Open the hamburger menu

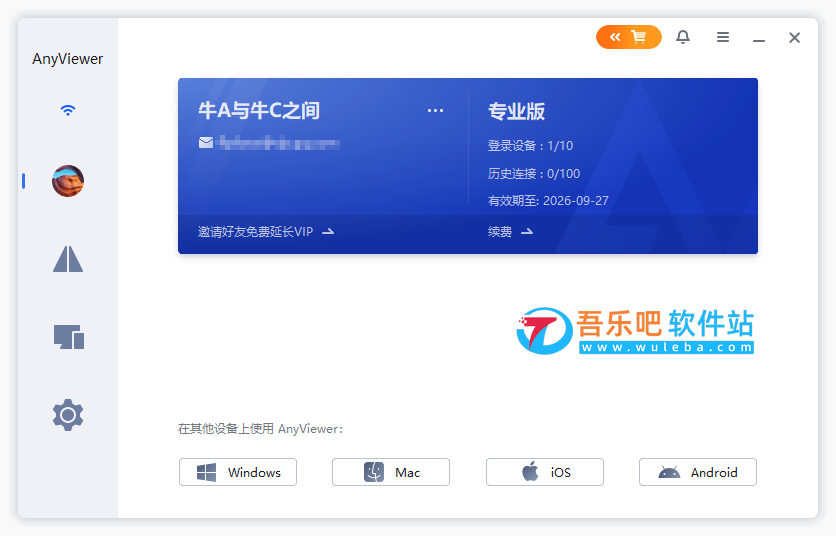[722, 37]
